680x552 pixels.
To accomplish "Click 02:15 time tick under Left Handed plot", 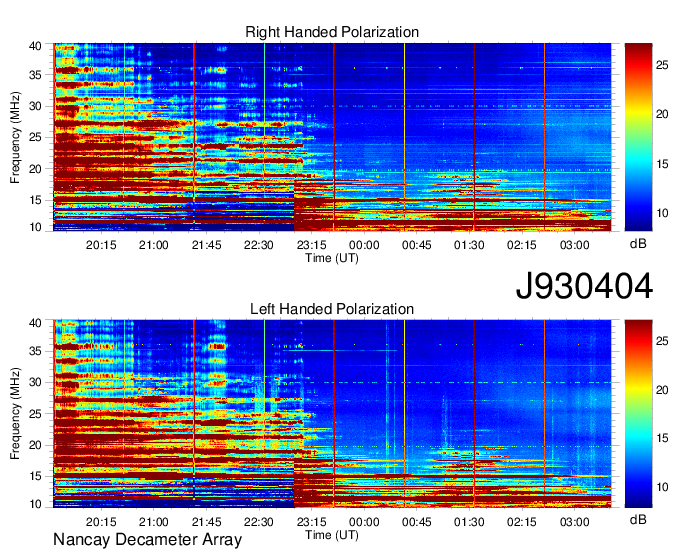I will tap(522, 522).
